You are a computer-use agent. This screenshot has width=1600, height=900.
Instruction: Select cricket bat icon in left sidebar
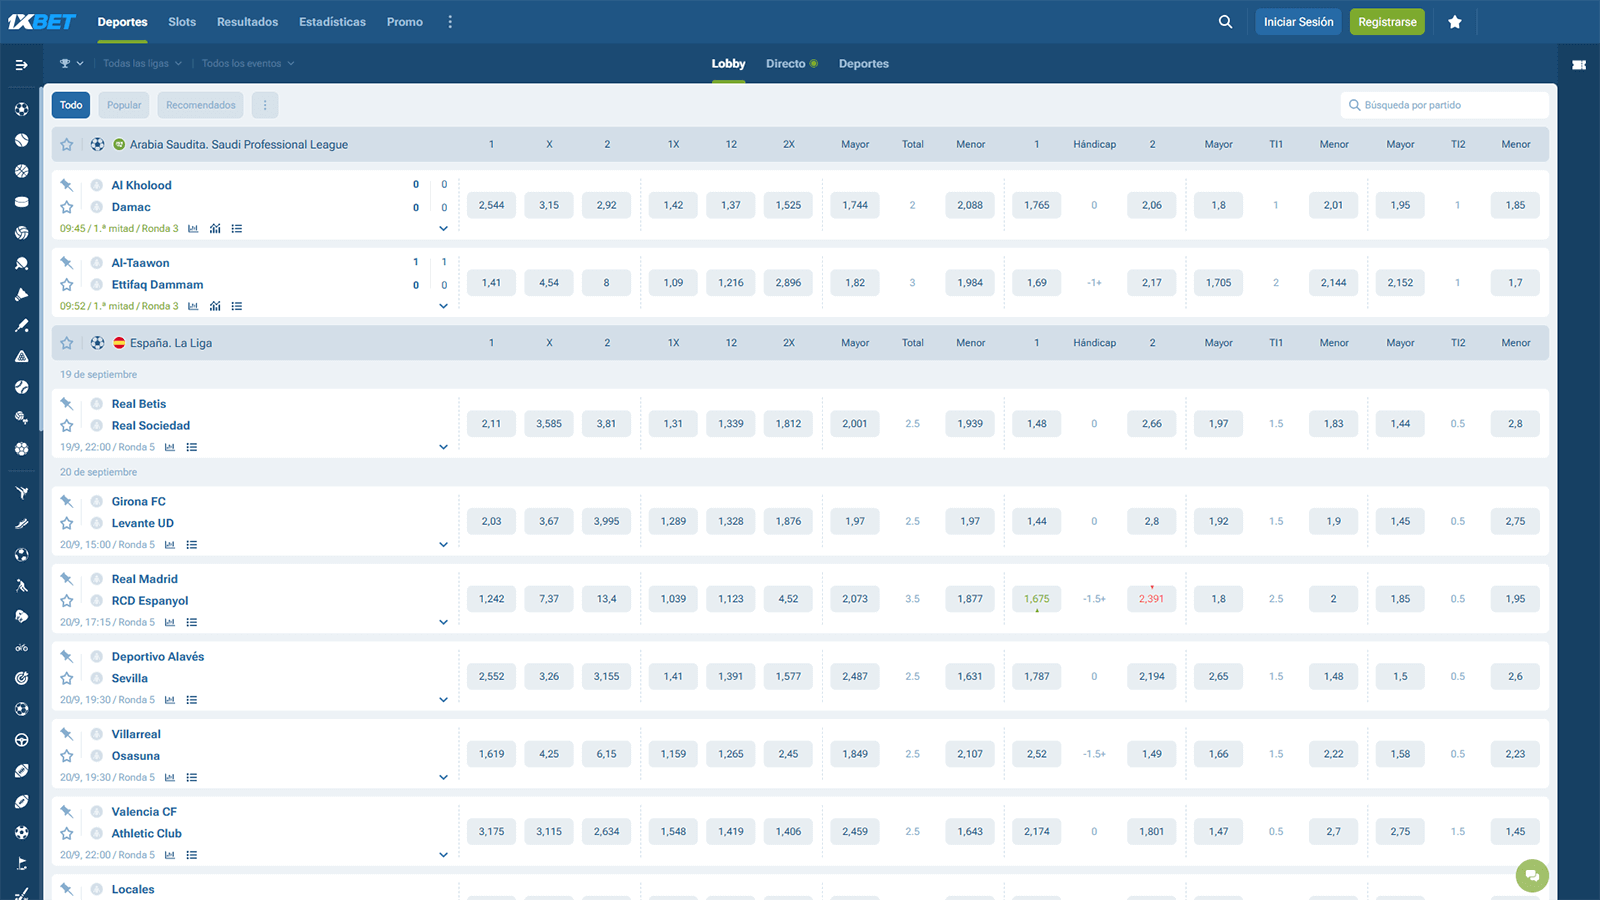click(x=21, y=326)
